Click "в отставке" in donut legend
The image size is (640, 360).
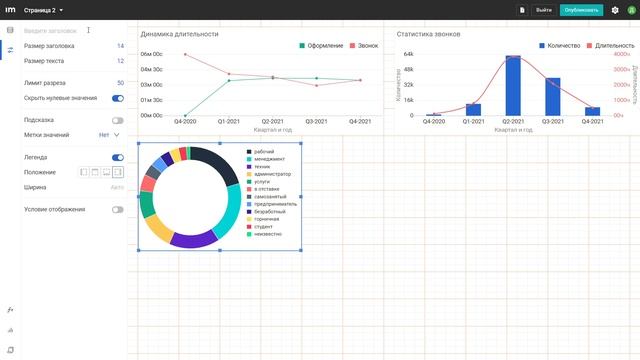[263, 189]
